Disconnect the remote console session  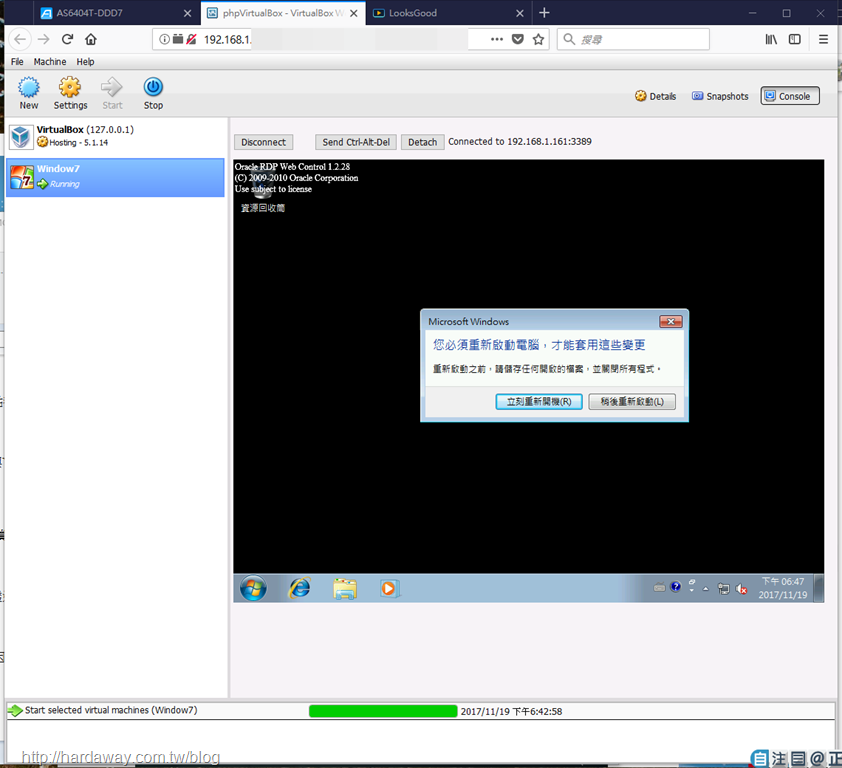pyautogui.click(x=264, y=142)
